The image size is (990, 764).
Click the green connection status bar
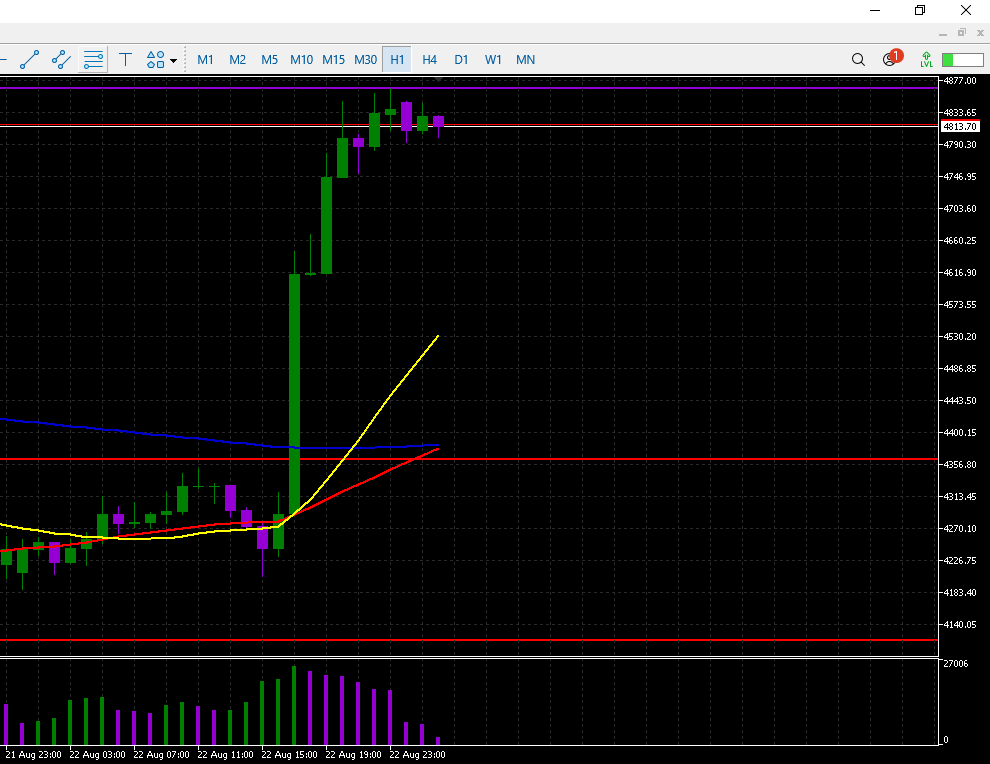[x=961, y=59]
